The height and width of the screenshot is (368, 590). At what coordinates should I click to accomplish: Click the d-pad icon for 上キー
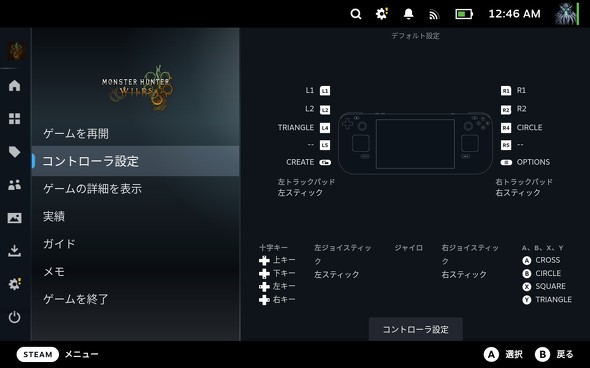(x=264, y=260)
